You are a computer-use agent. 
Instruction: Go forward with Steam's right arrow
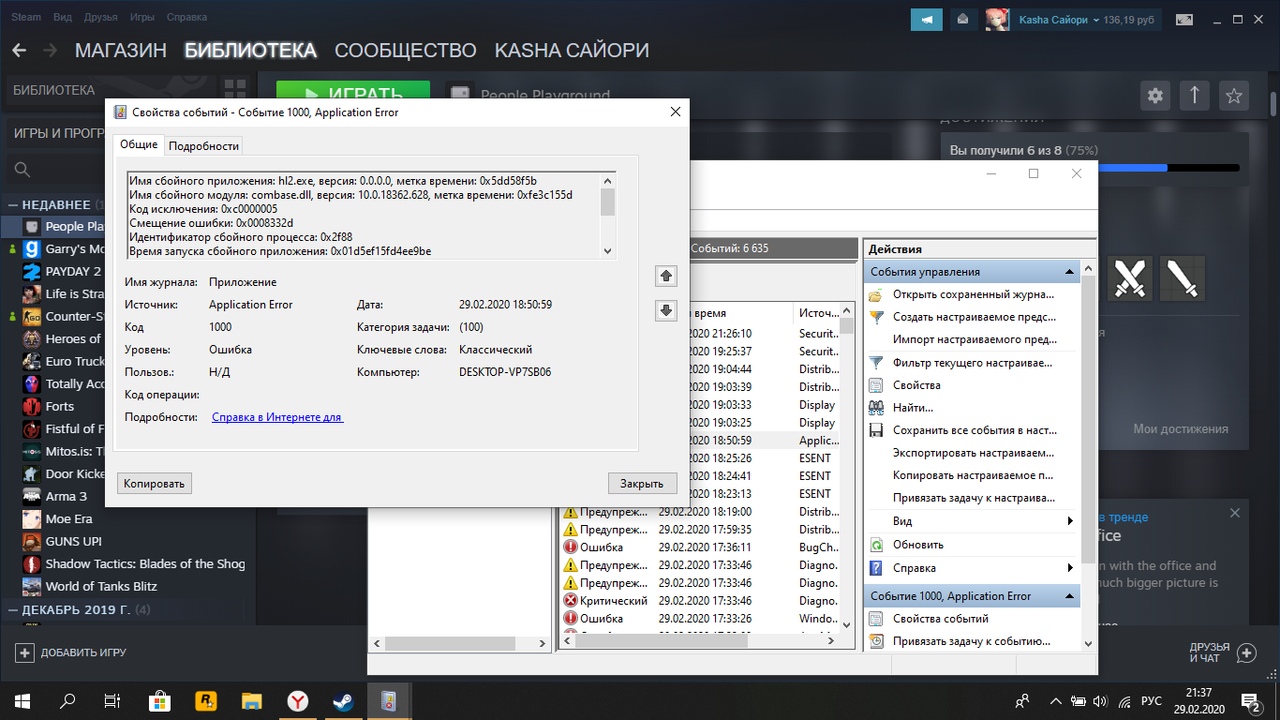tap(50, 50)
